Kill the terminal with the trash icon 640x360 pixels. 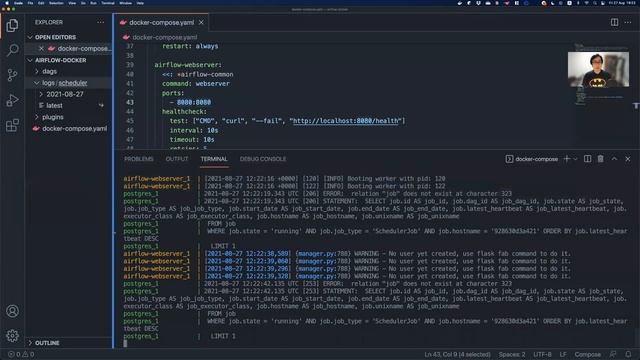pos(600,159)
